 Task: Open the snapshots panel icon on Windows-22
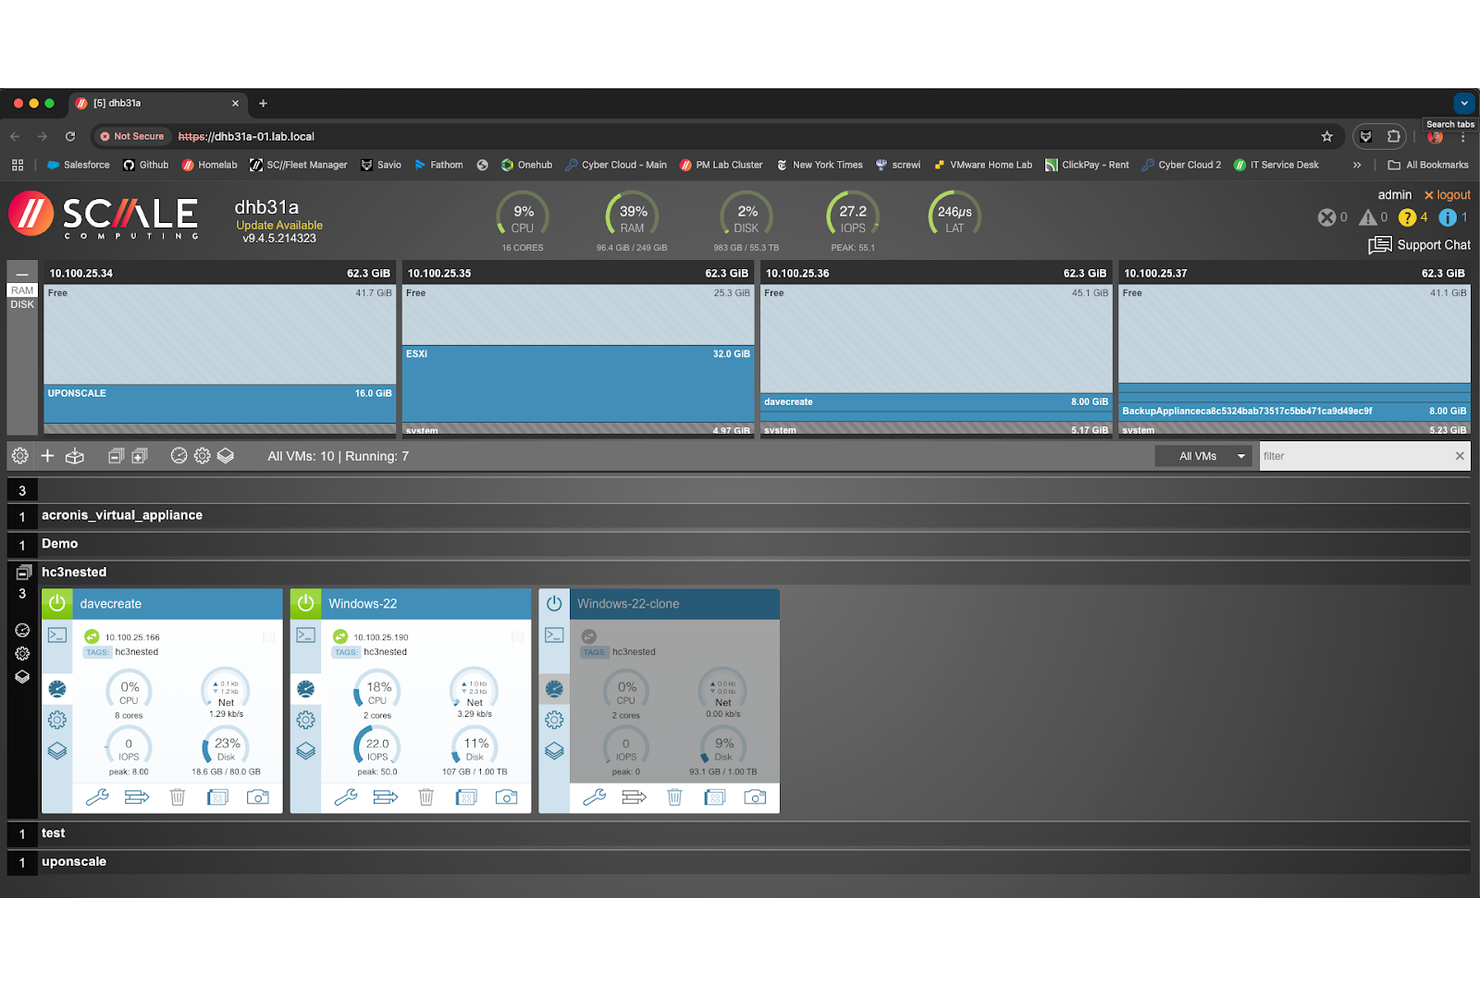305,750
